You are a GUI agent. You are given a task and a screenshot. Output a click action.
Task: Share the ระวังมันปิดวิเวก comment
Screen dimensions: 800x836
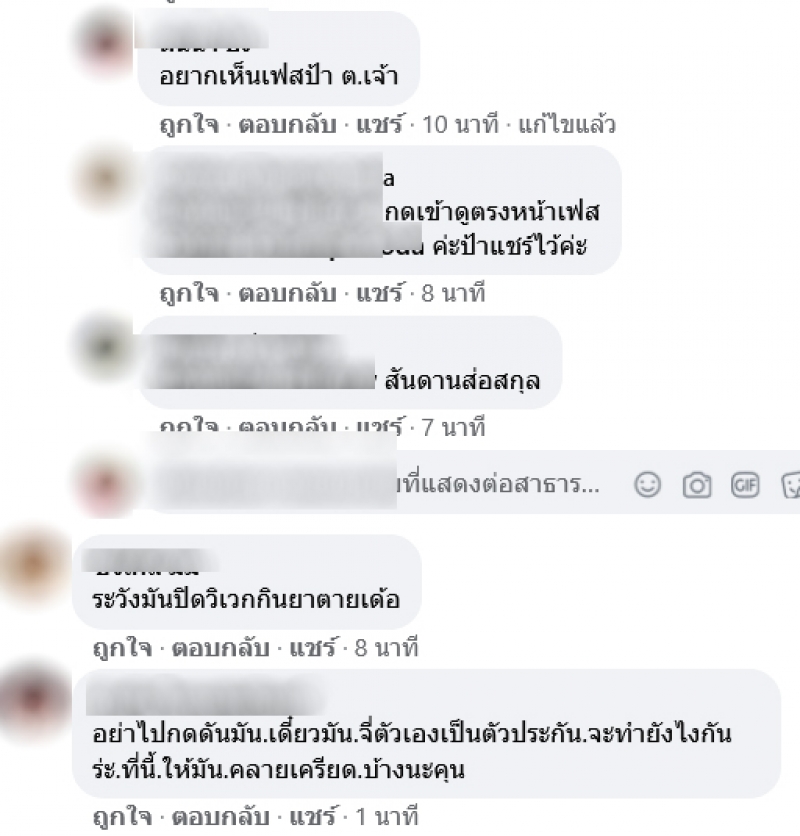[x=313, y=647]
